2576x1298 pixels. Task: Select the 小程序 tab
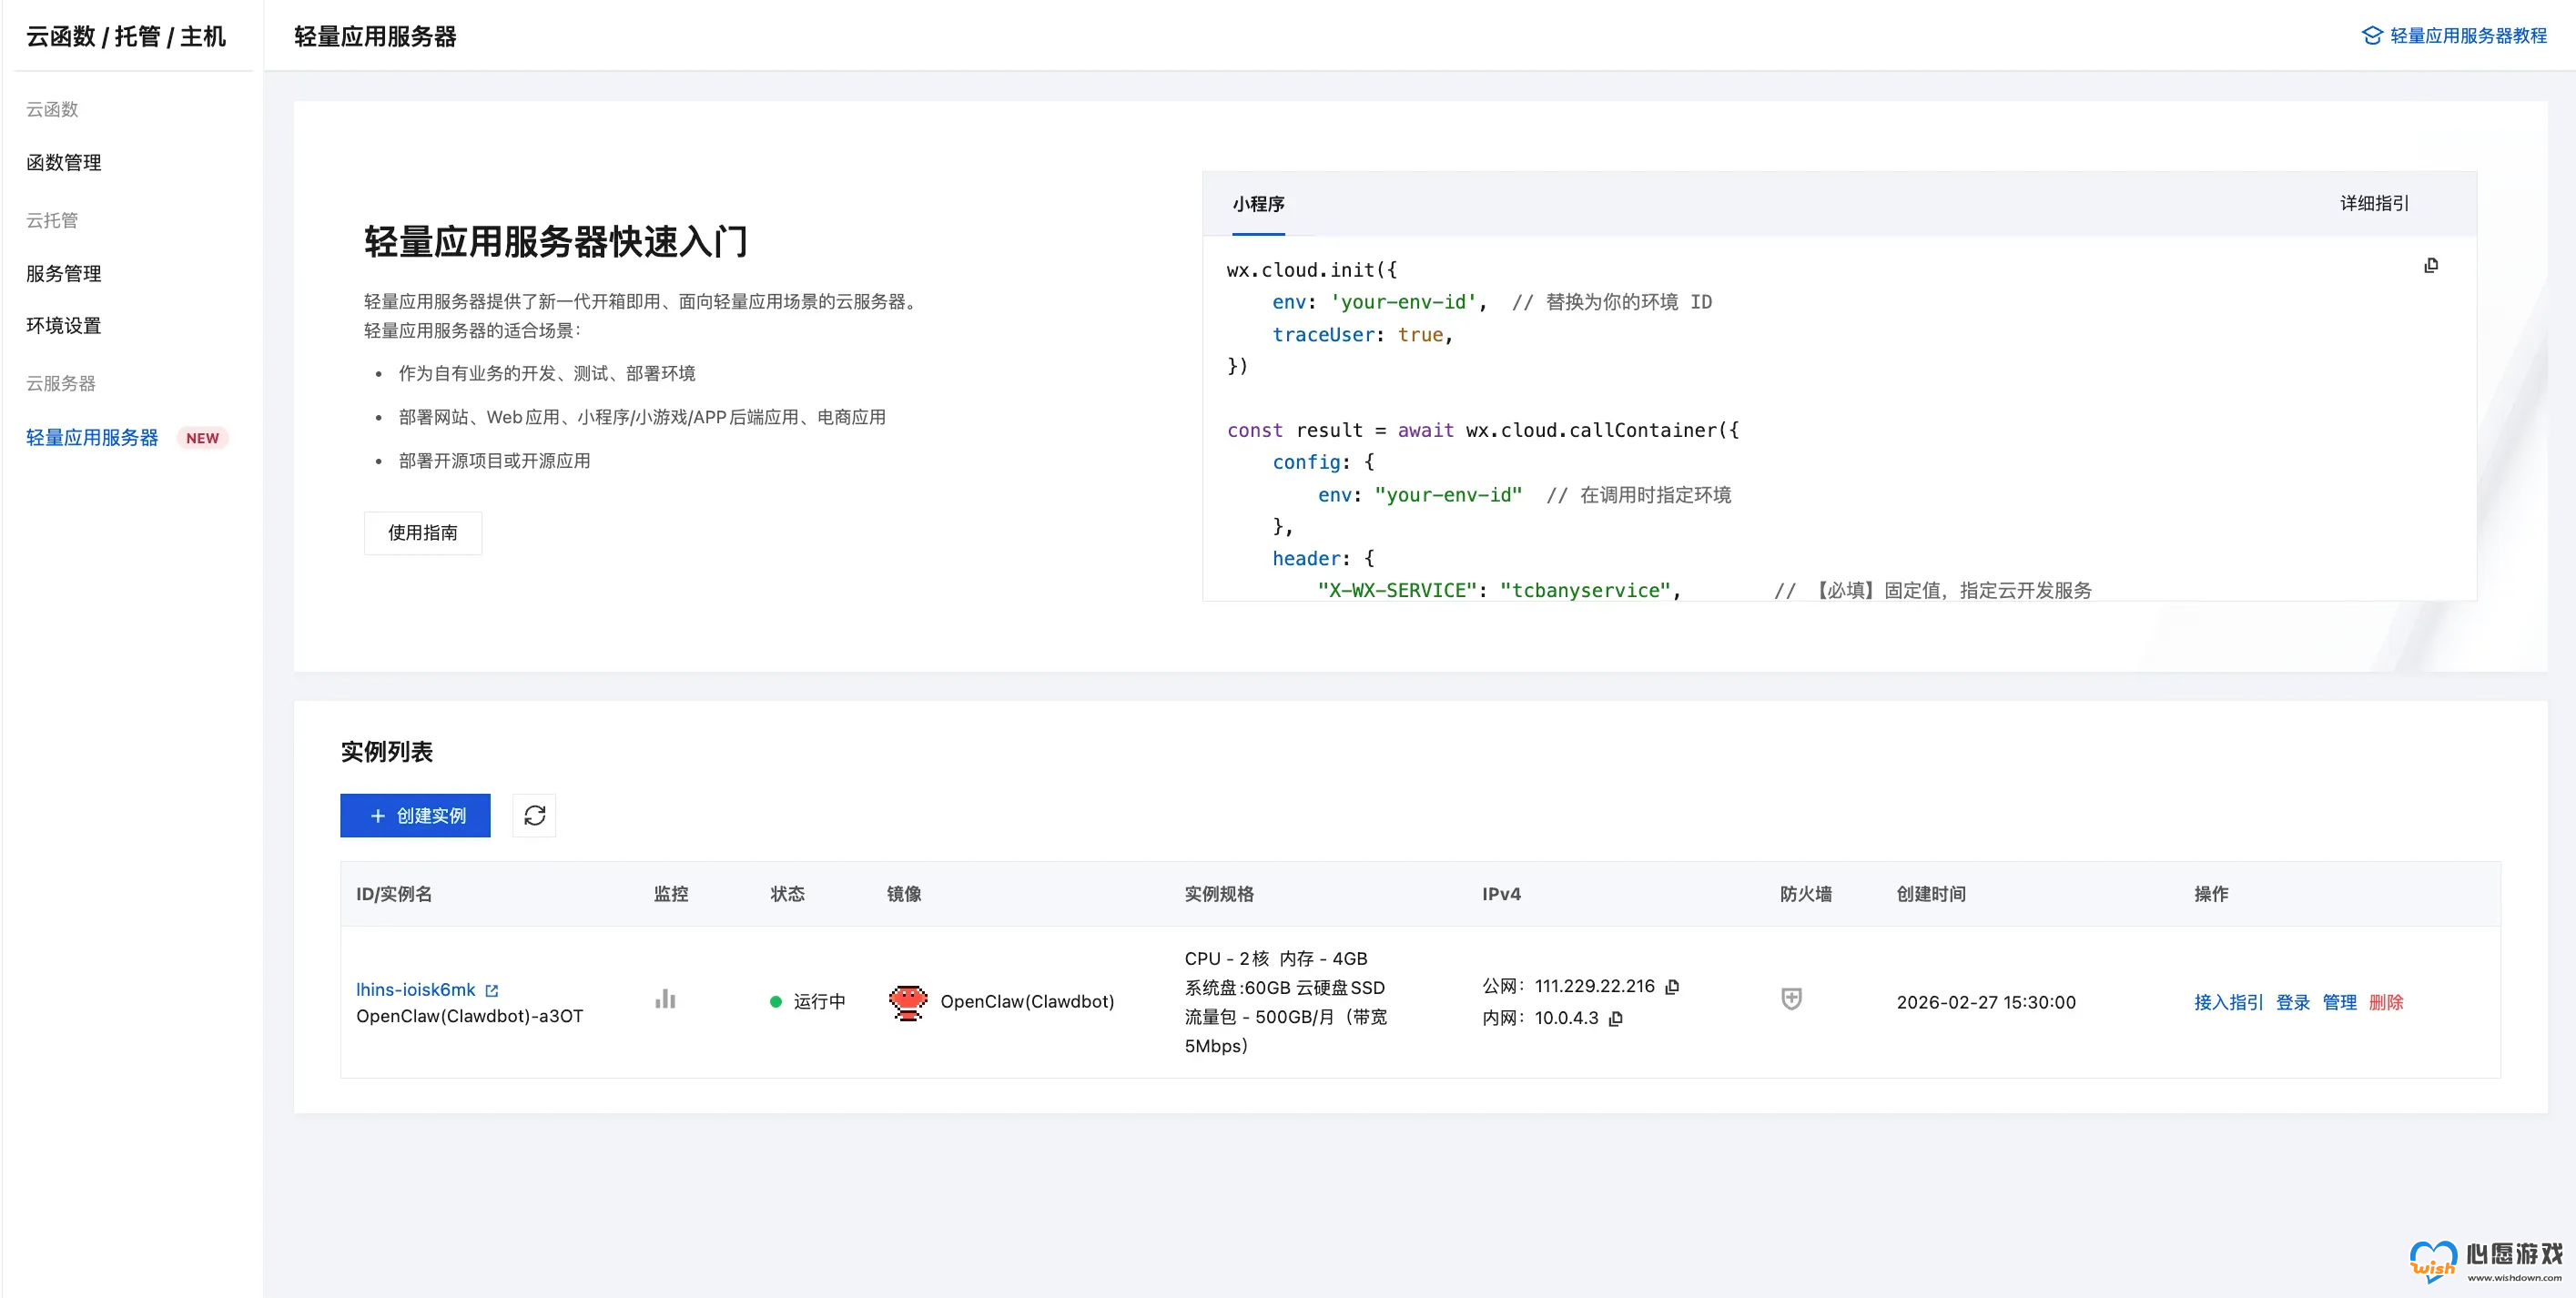pos(1258,204)
